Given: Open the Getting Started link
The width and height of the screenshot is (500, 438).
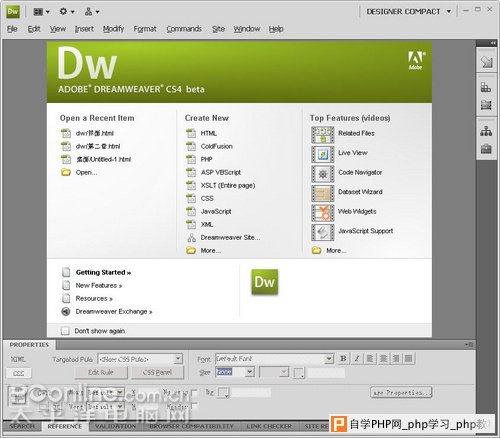Looking at the screenshot, I should [x=103, y=273].
